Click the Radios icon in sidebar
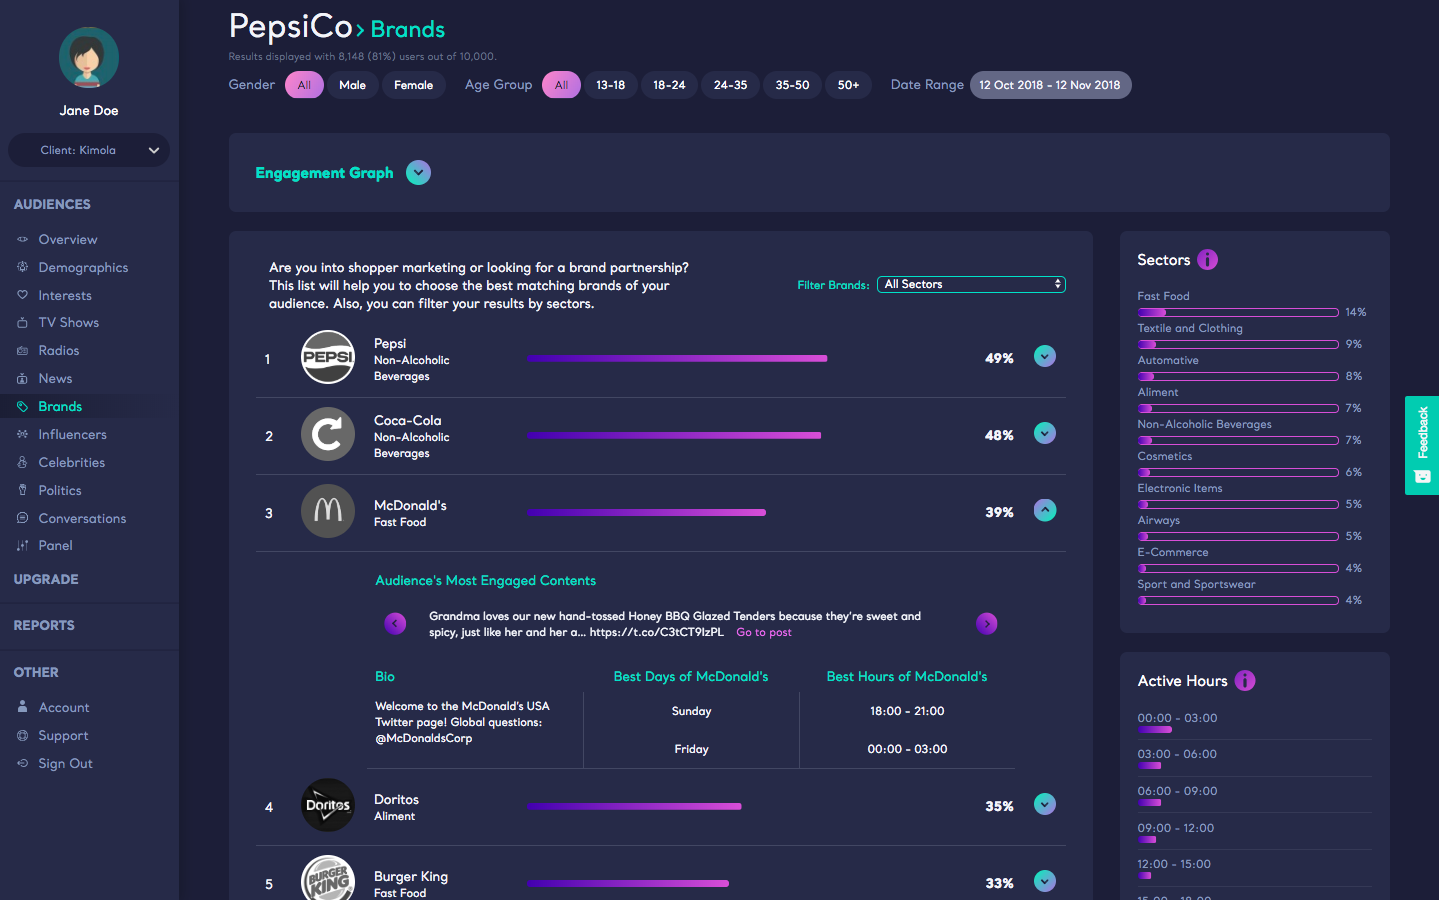1439x900 pixels. click(x=22, y=351)
